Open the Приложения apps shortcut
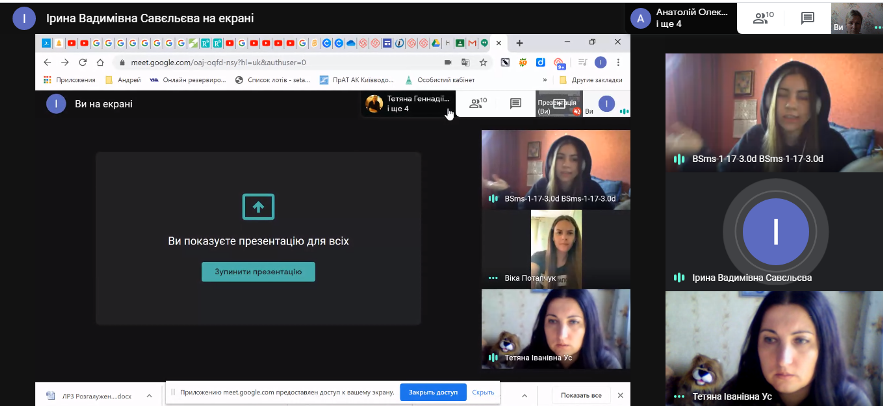883x406 pixels. click(x=70, y=80)
